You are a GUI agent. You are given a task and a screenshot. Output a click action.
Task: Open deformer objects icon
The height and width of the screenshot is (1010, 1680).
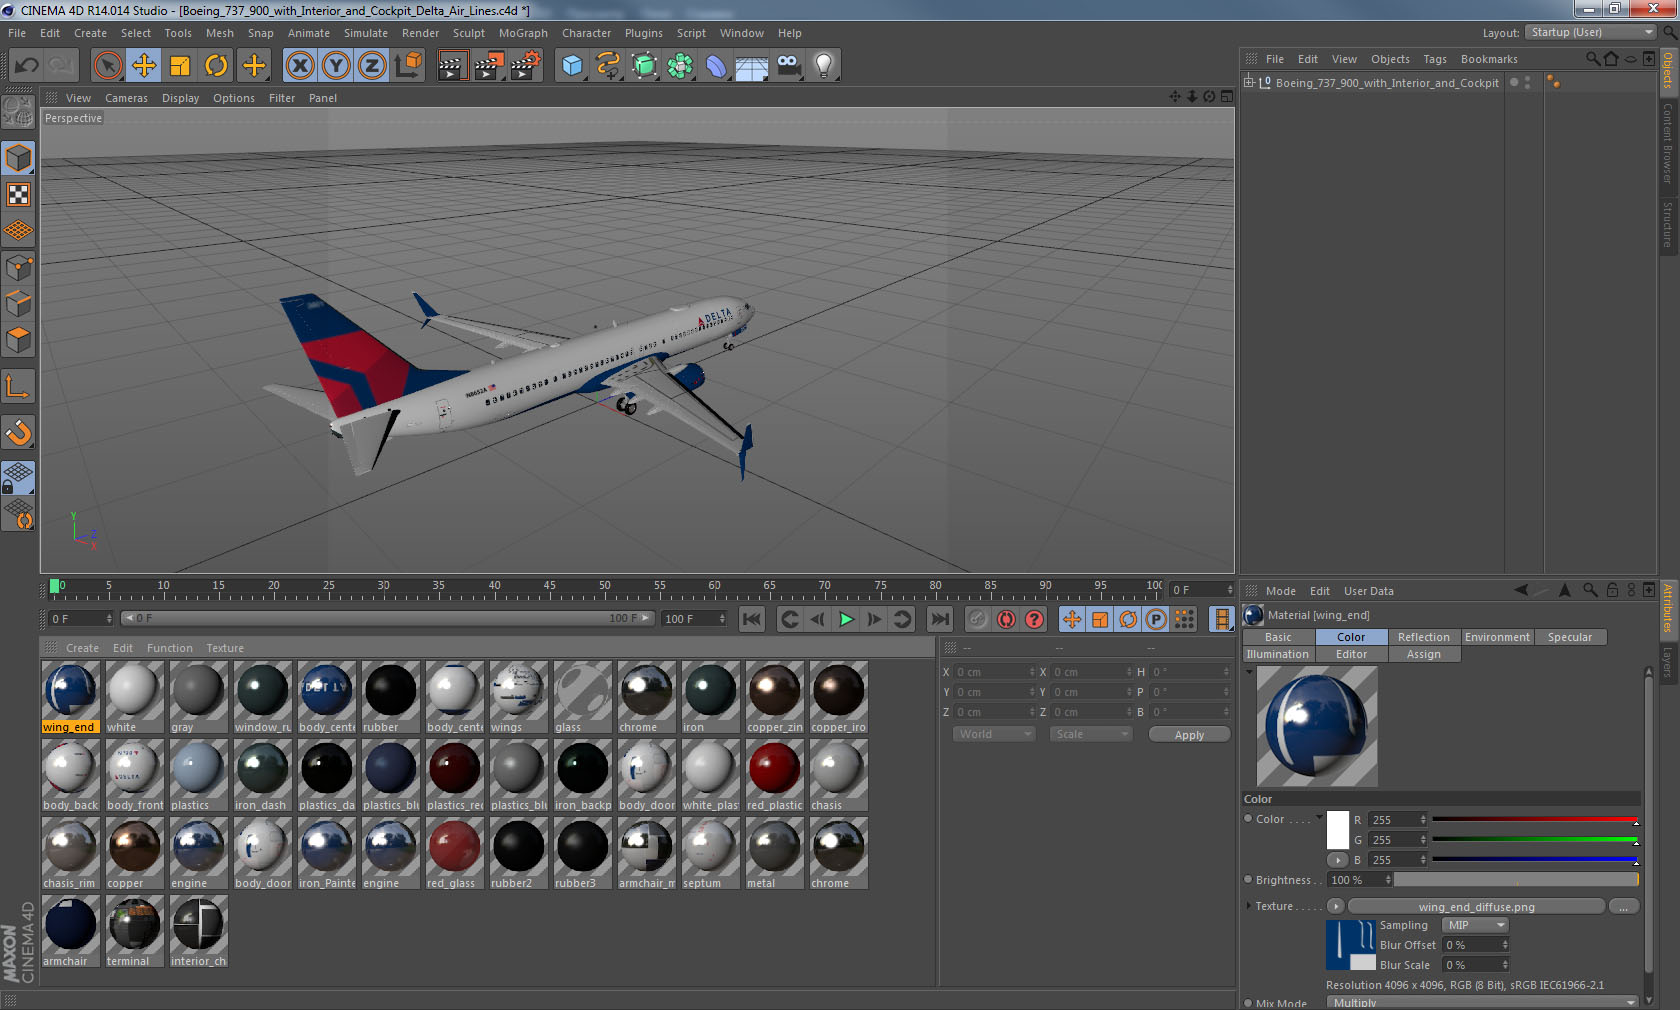(716, 66)
